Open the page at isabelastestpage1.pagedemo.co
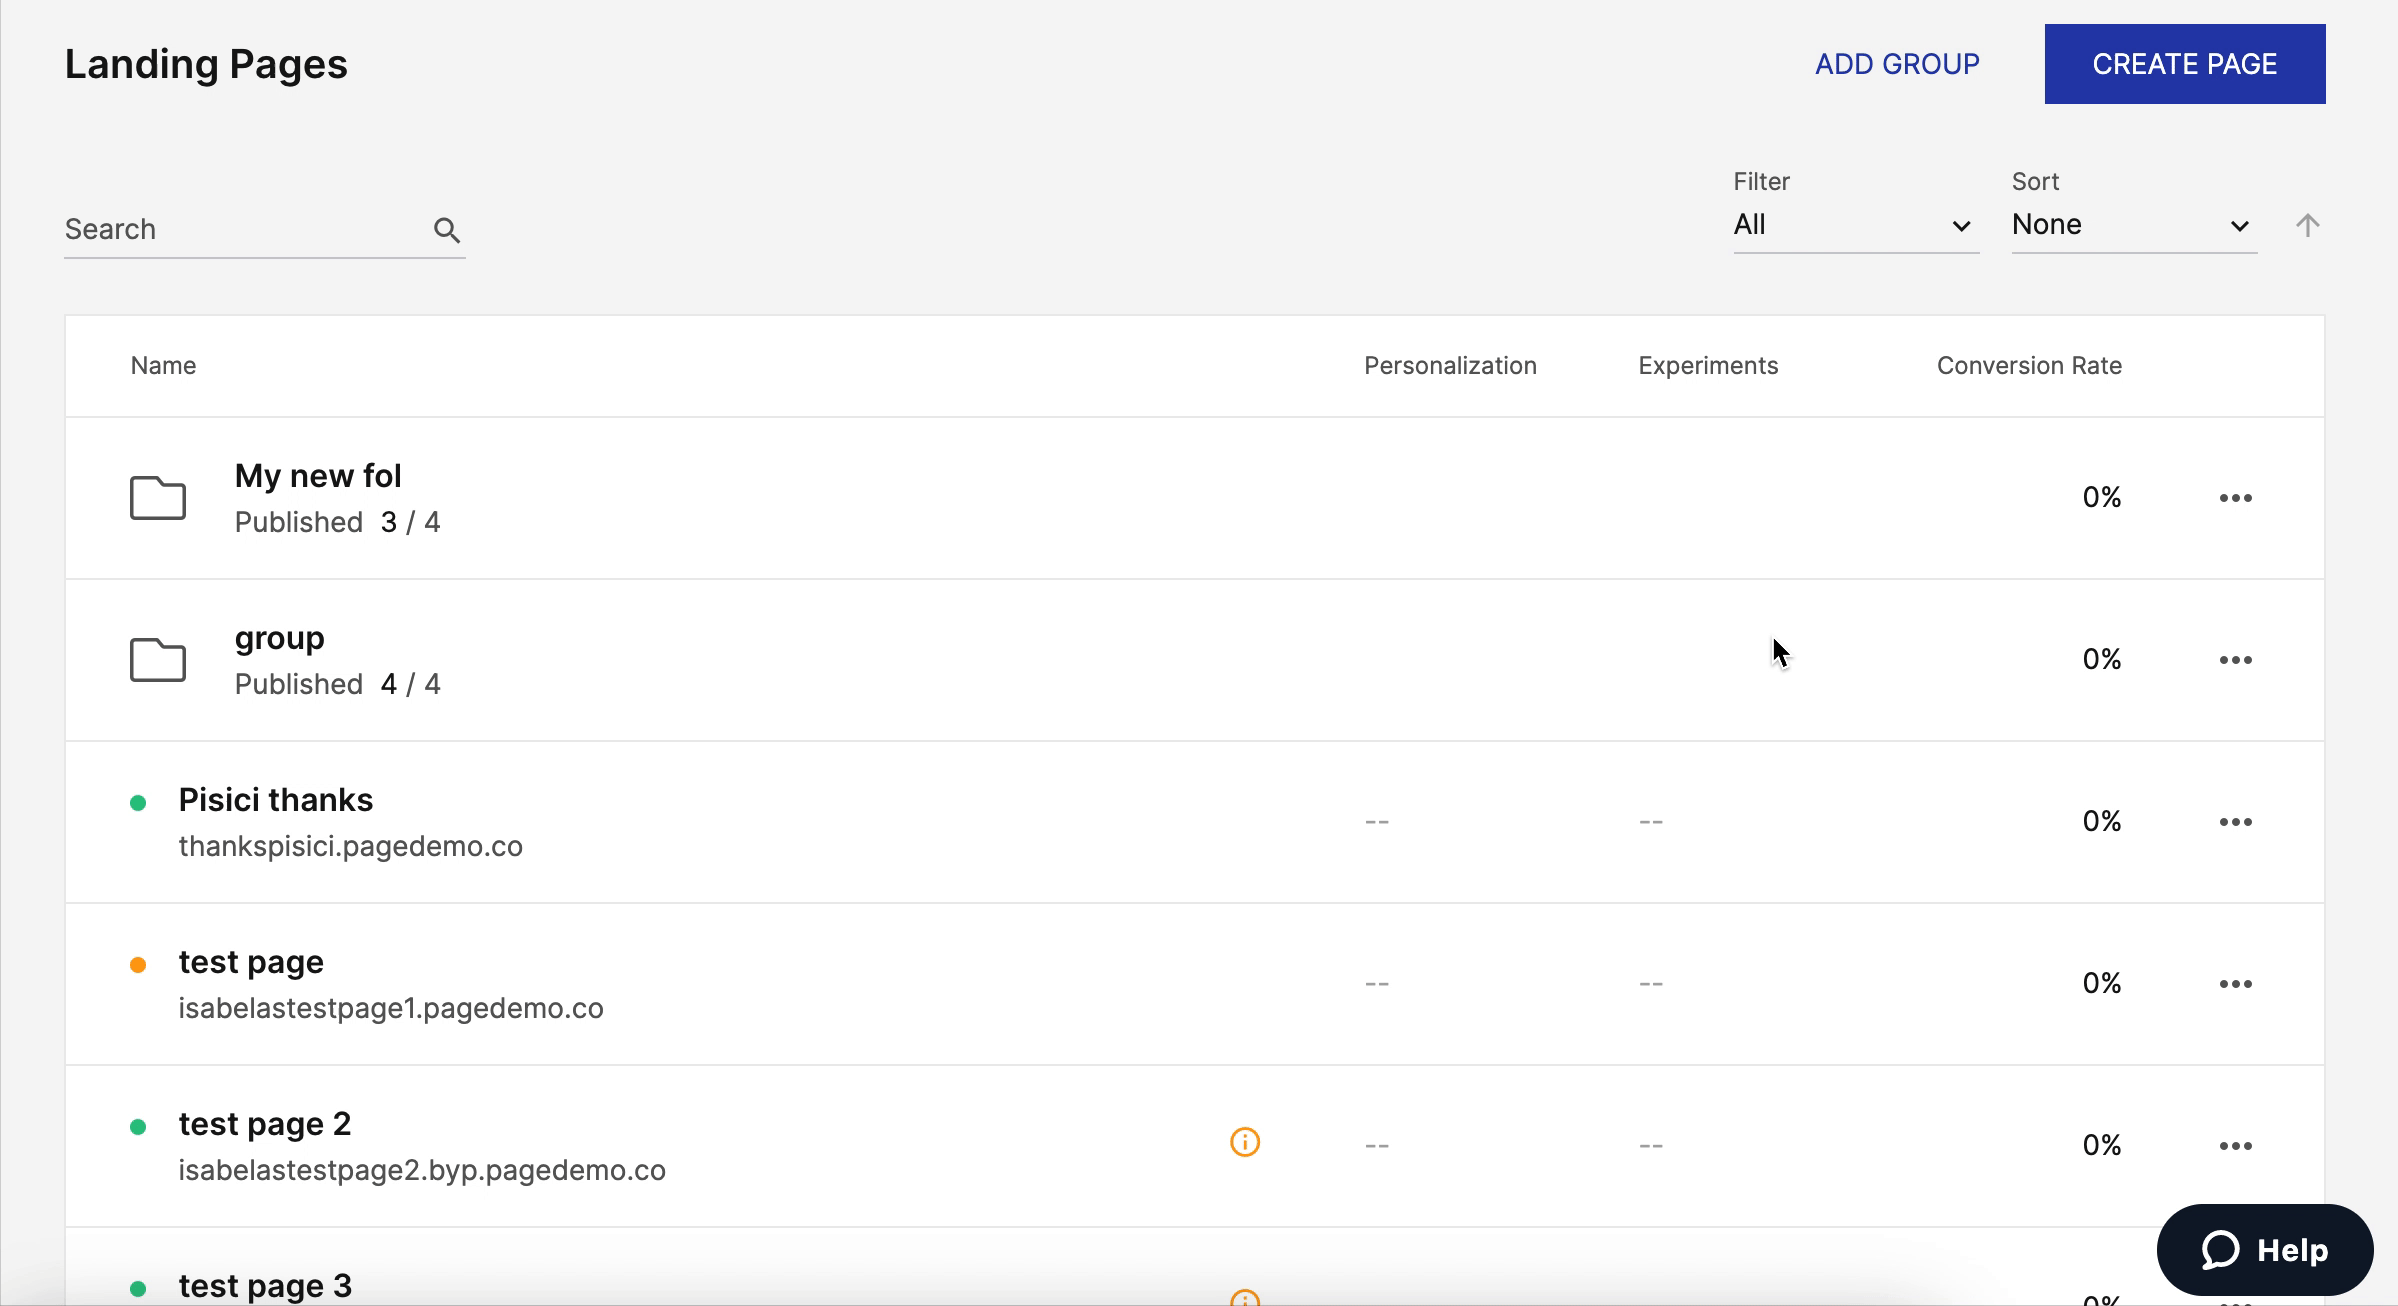This screenshot has width=2398, height=1306. tap(251, 963)
